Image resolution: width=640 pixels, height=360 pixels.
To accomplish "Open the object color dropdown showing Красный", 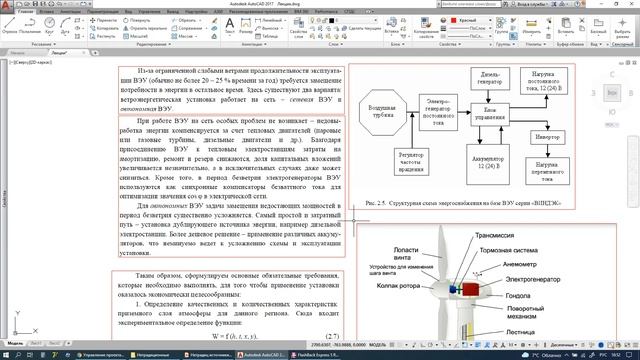I will point(471,20).
